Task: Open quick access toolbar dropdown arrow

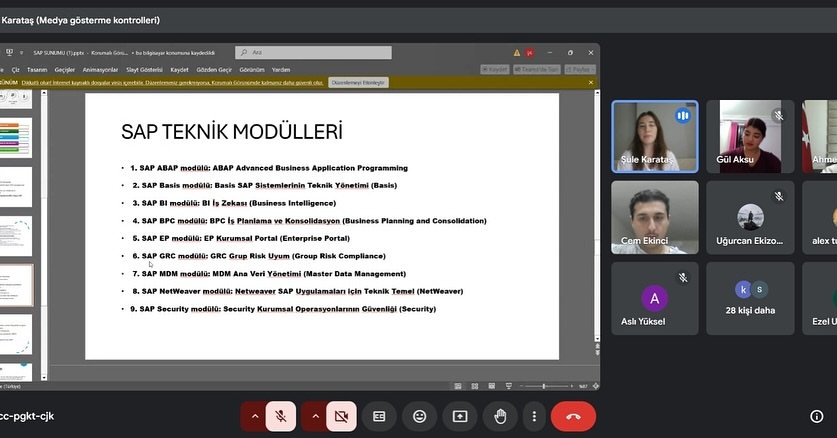Action: click(21, 52)
